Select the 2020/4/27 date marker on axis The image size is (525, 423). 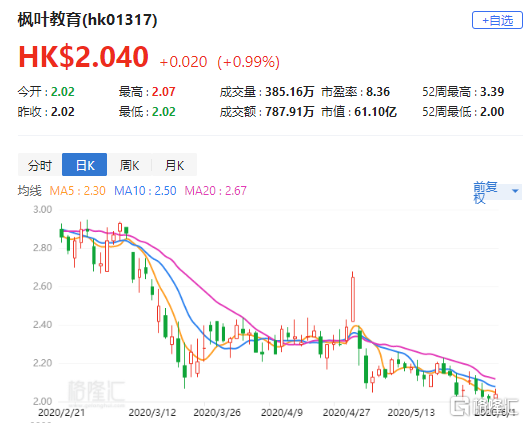pos(347,413)
